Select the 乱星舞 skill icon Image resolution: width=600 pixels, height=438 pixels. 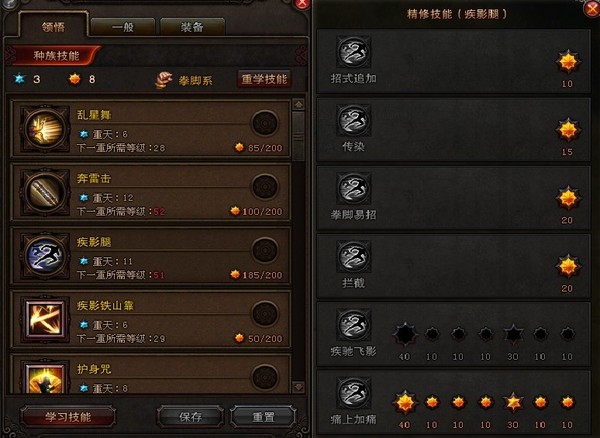(x=45, y=129)
